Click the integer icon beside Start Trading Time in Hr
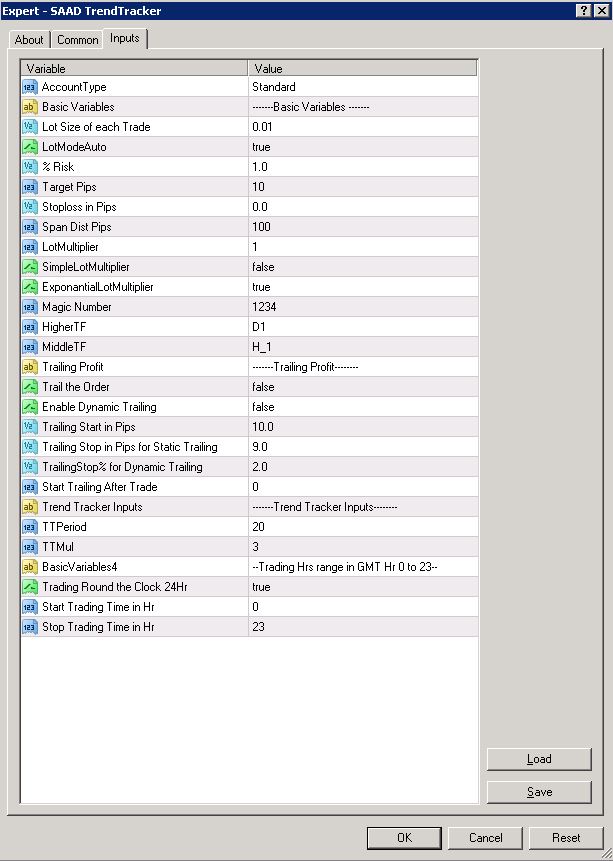Image resolution: width=613 pixels, height=861 pixels. 30,607
